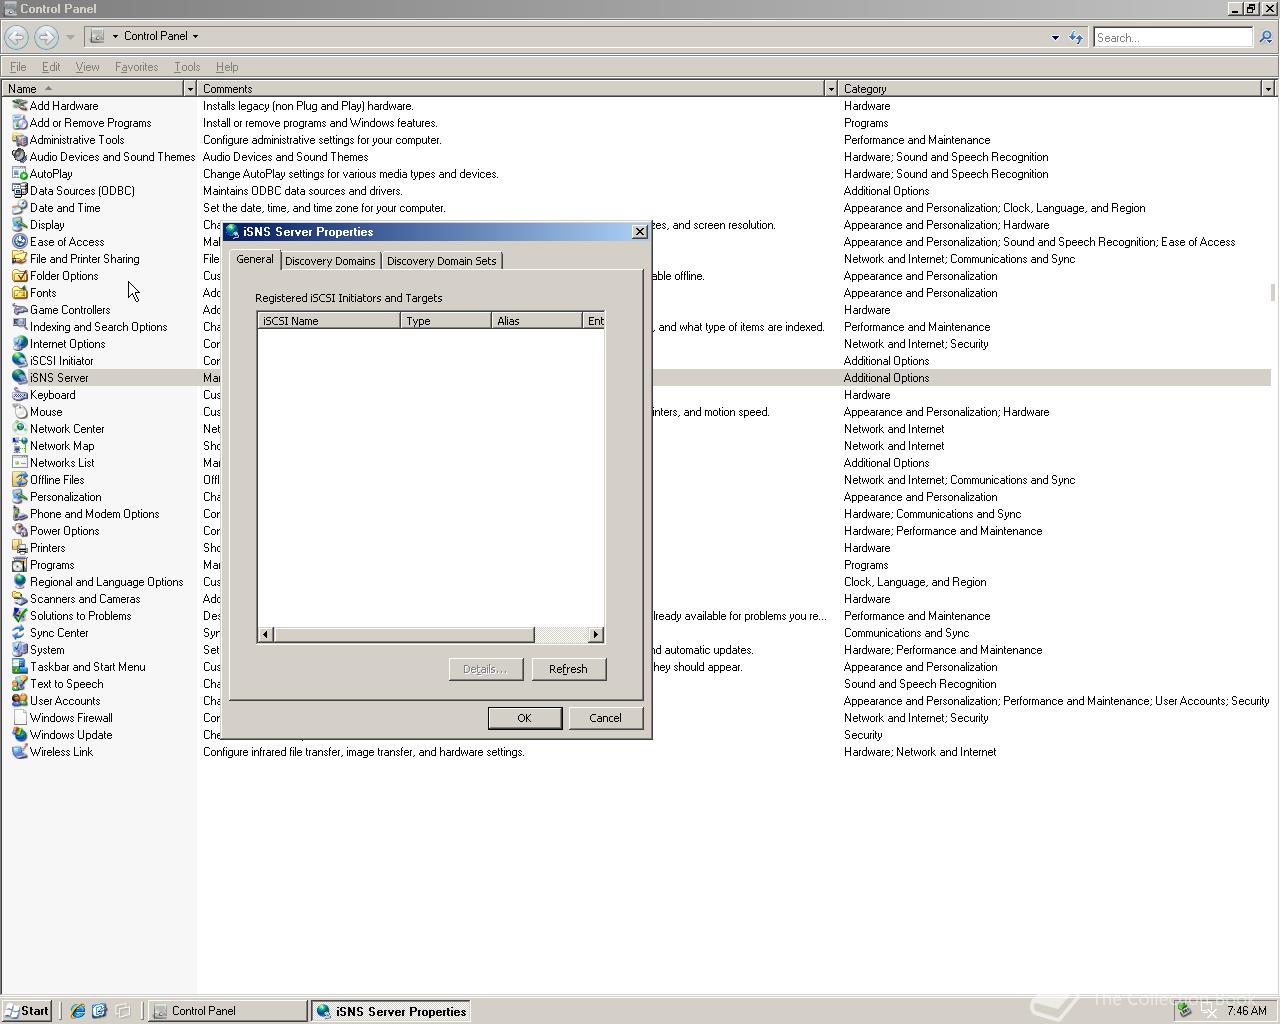
Task: Click Control Panel taskbar button
Action: 228,1011
